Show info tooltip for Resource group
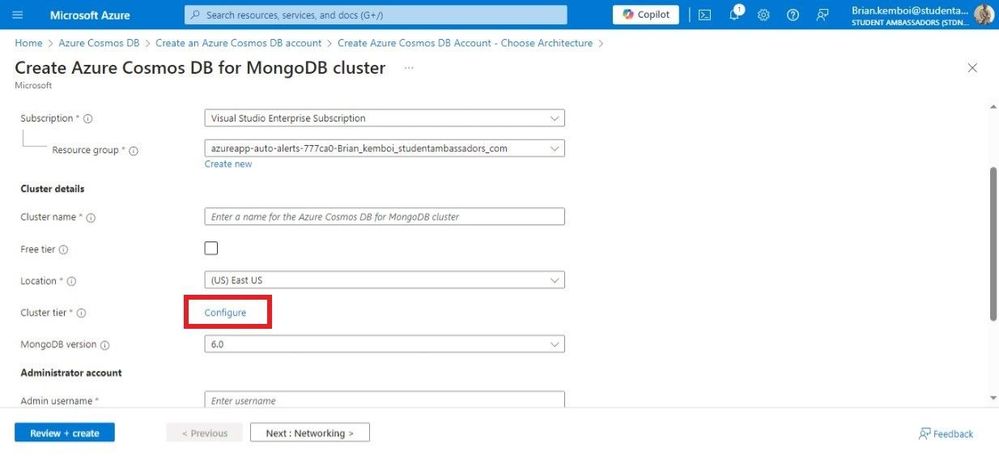Image resolution: width=999 pixels, height=456 pixels. [x=134, y=151]
